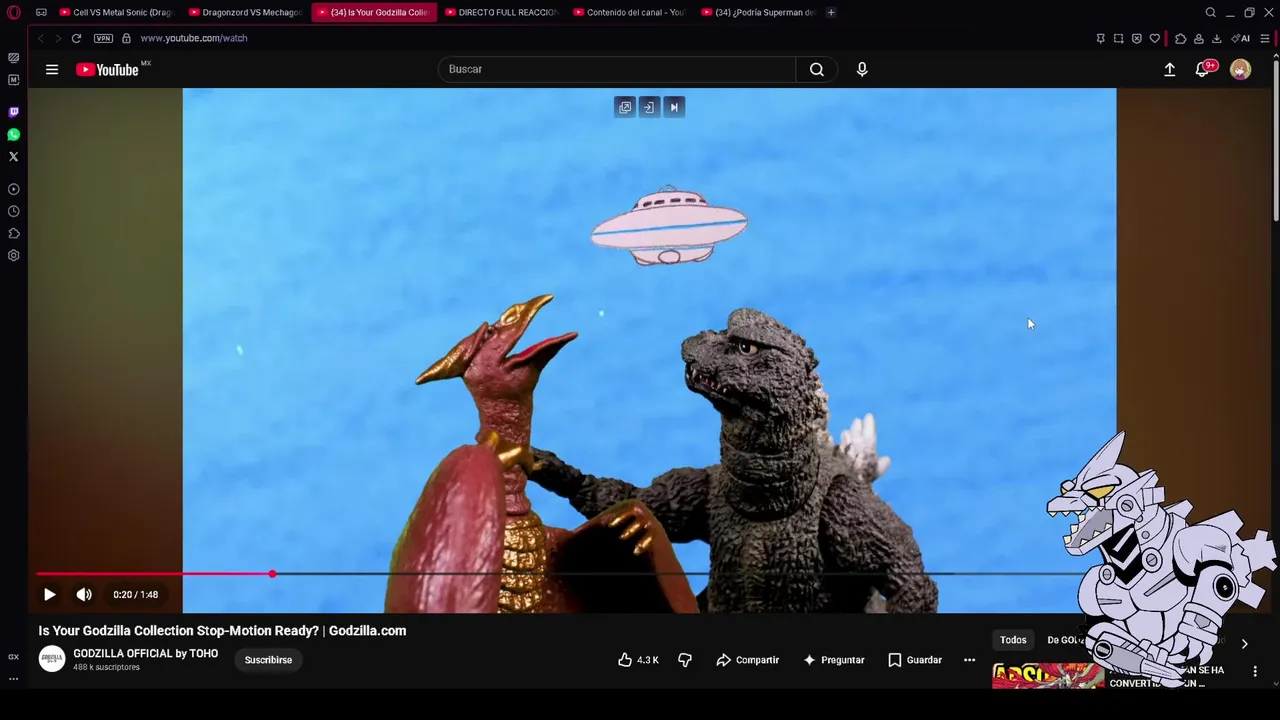Click the site security padlock icon

coord(126,38)
